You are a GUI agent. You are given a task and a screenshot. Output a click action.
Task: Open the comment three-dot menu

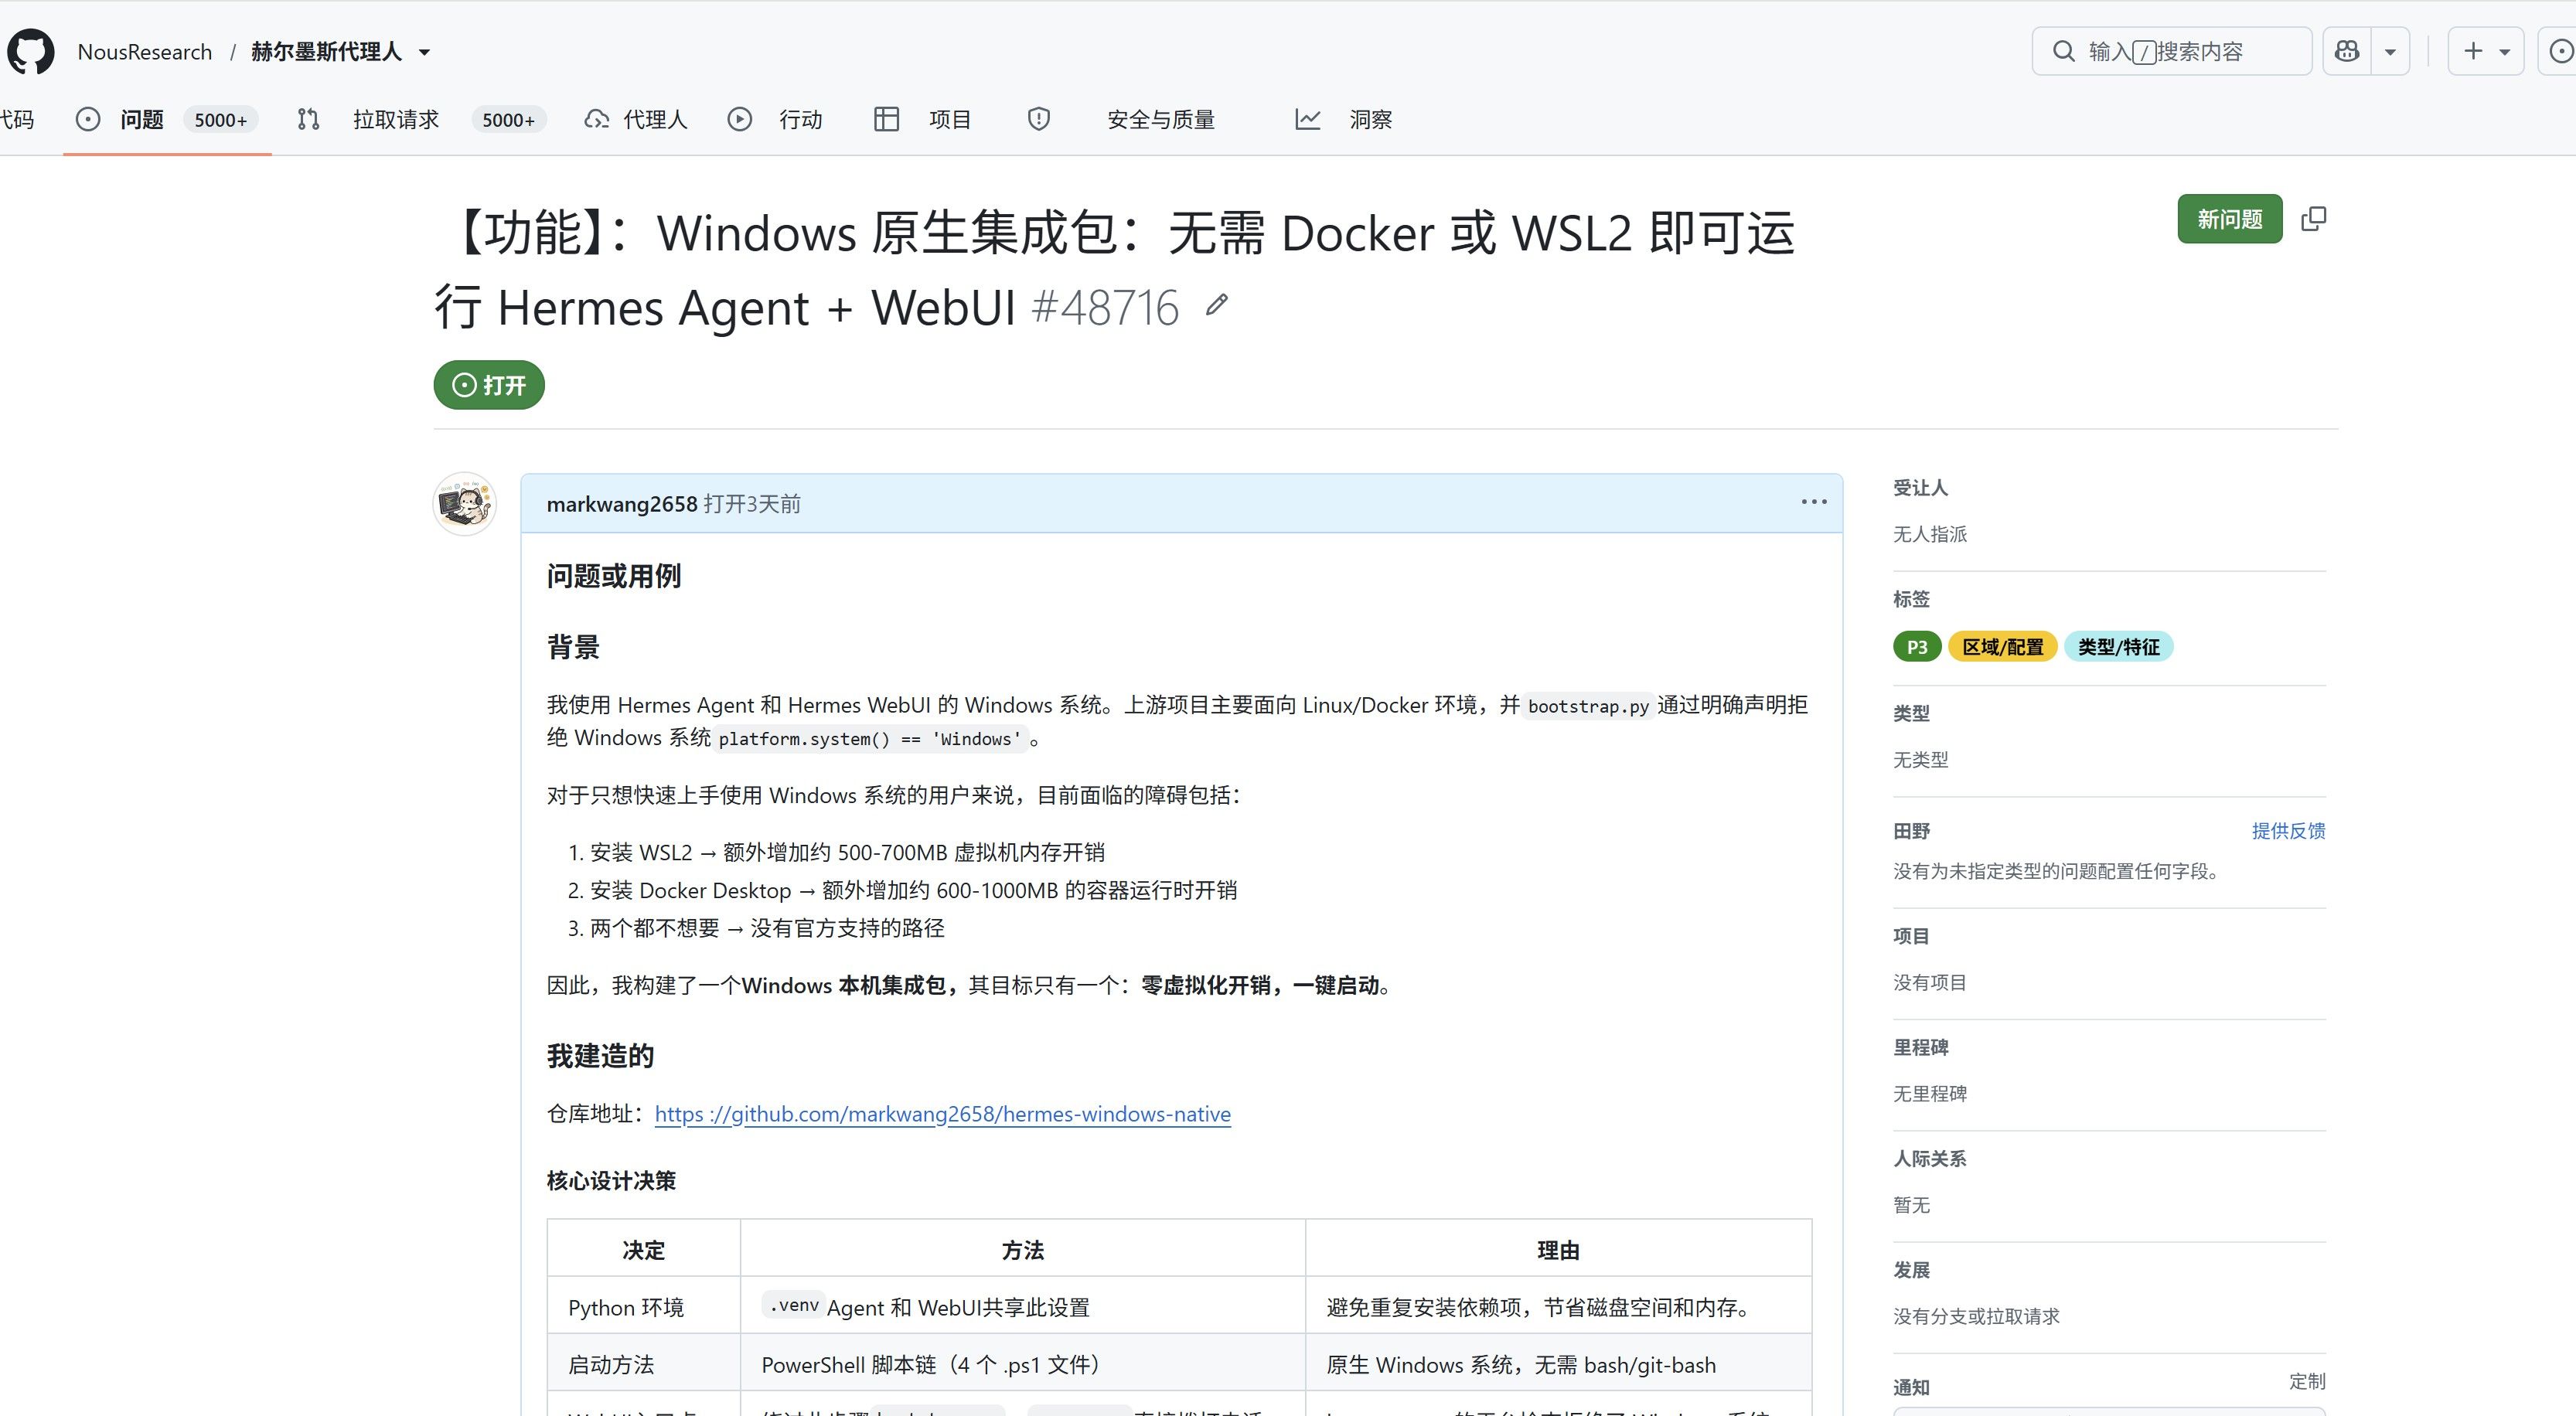pyautogui.click(x=1814, y=502)
